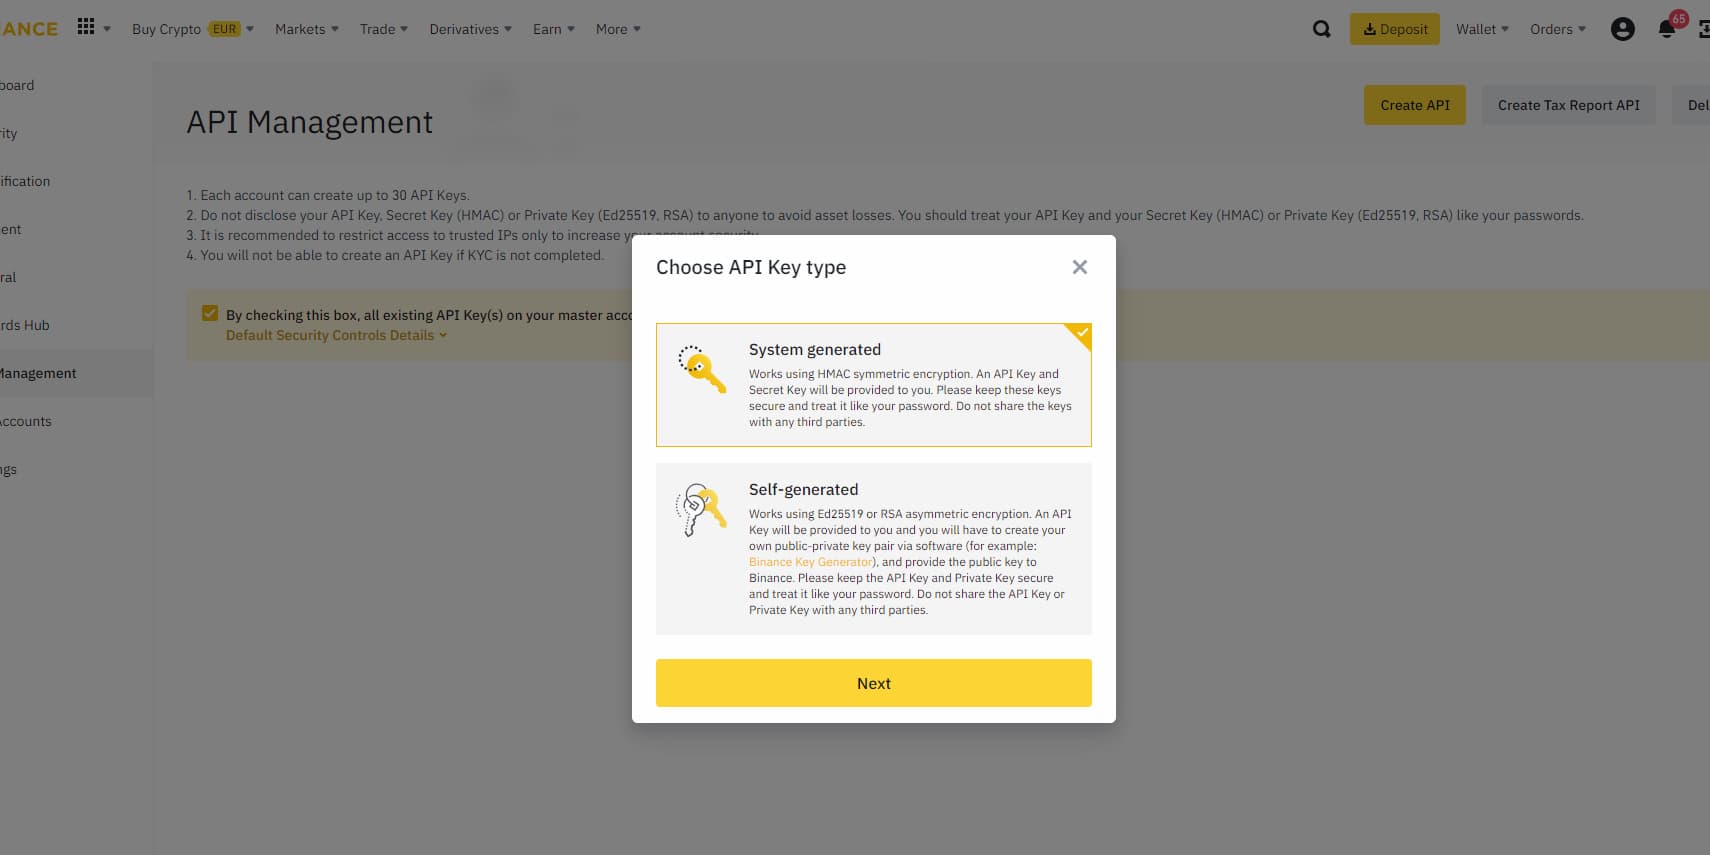Screen dimensions: 1710x855
Task: Open the user profile icon
Action: click(x=1622, y=29)
